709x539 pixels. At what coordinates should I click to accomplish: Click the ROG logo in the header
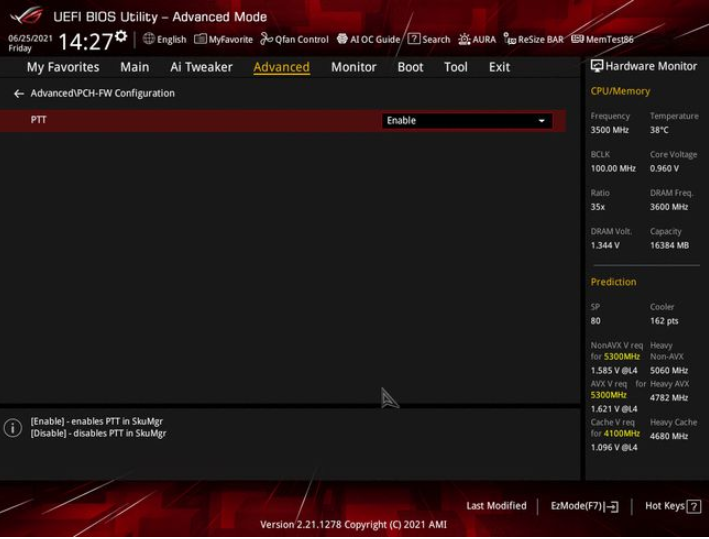(26, 16)
